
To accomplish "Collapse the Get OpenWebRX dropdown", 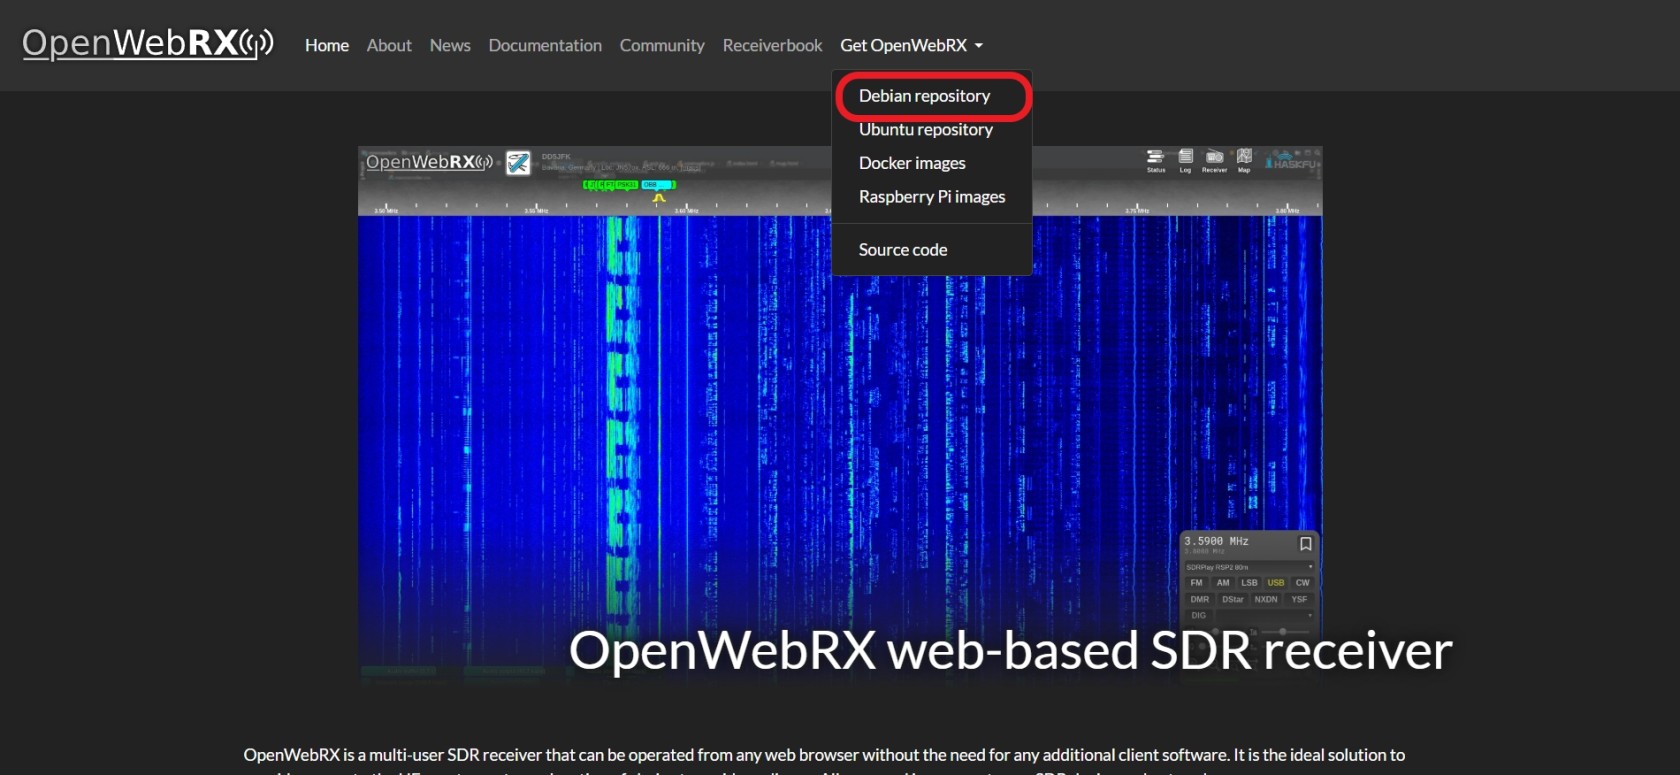I will 912,45.
